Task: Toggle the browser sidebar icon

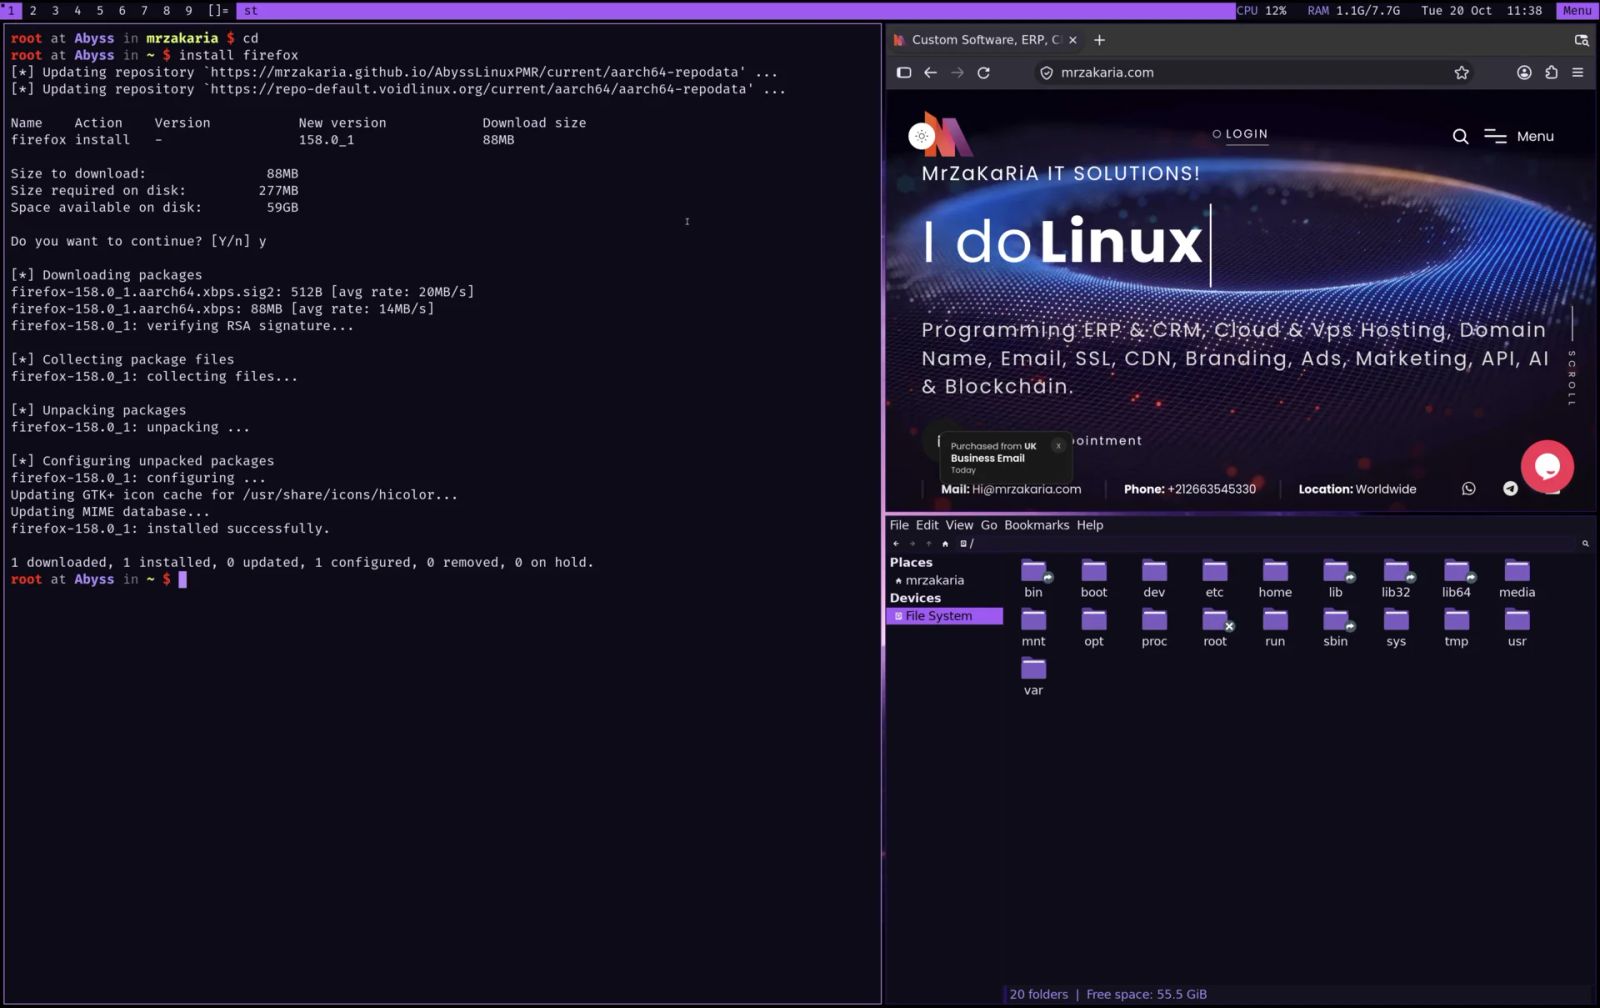Action: (903, 72)
